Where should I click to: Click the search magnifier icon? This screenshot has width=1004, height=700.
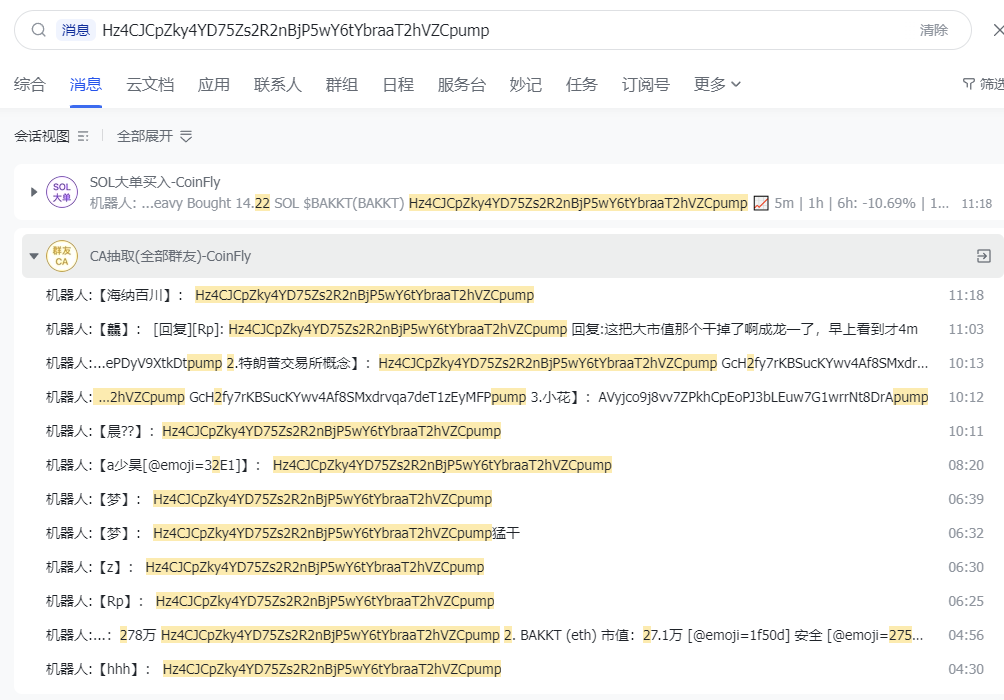pos(38,30)
